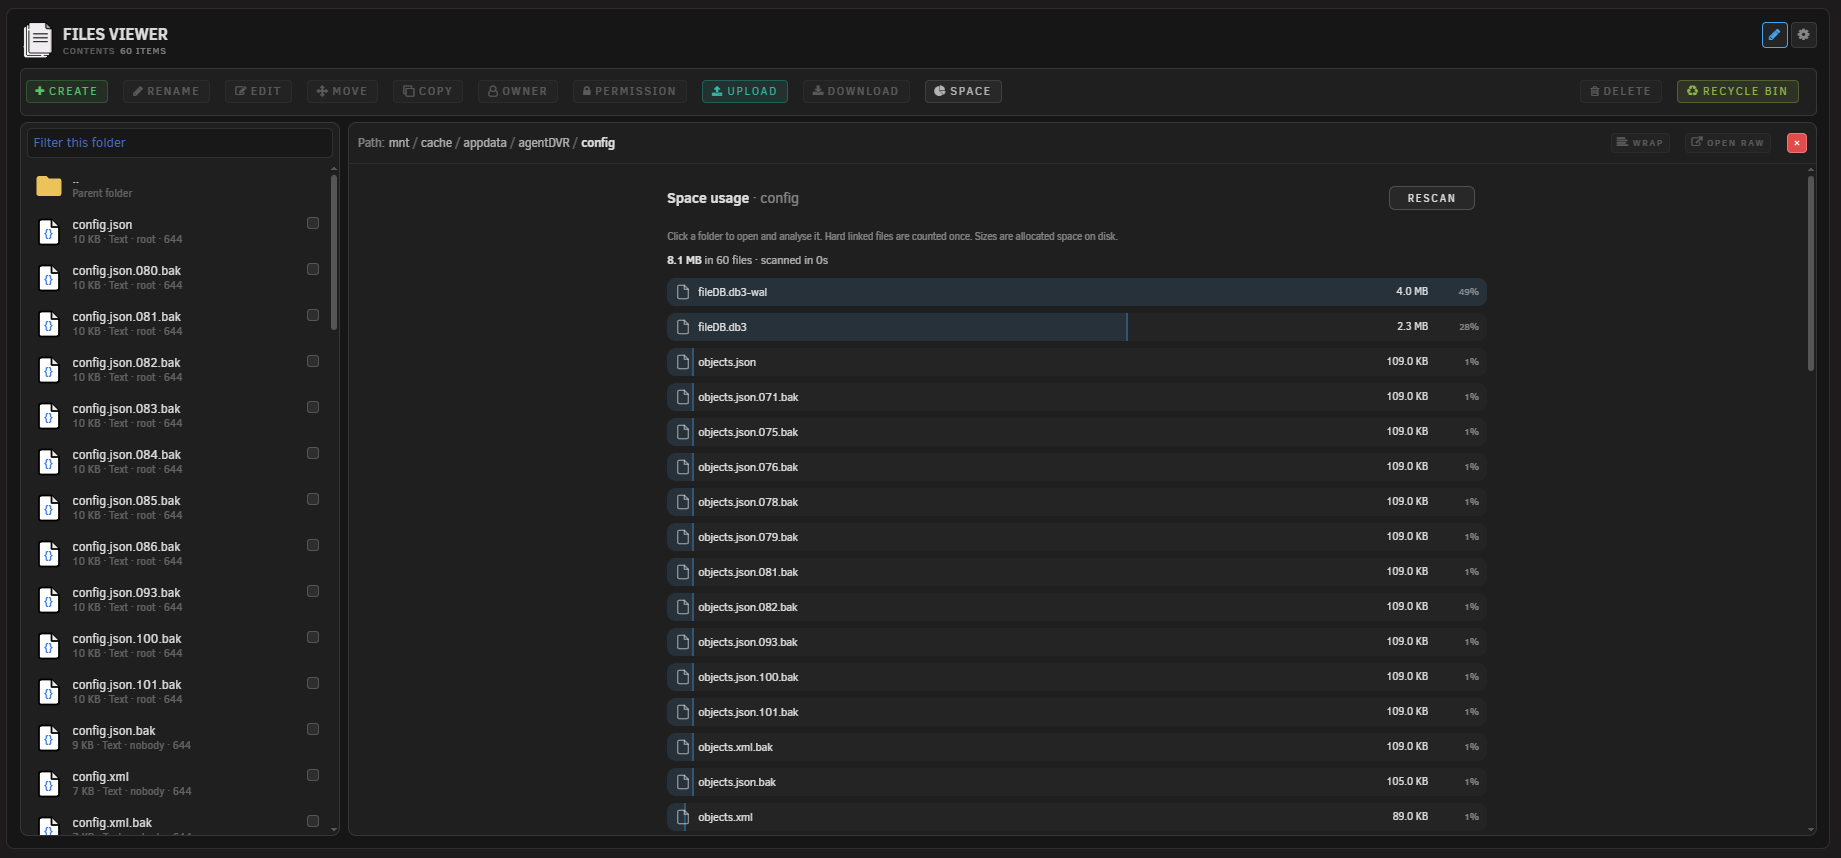The width and height of the screenshot is (1841, 858).
Task: Check the config.json.bak checkbox
Action: [313, 730]
